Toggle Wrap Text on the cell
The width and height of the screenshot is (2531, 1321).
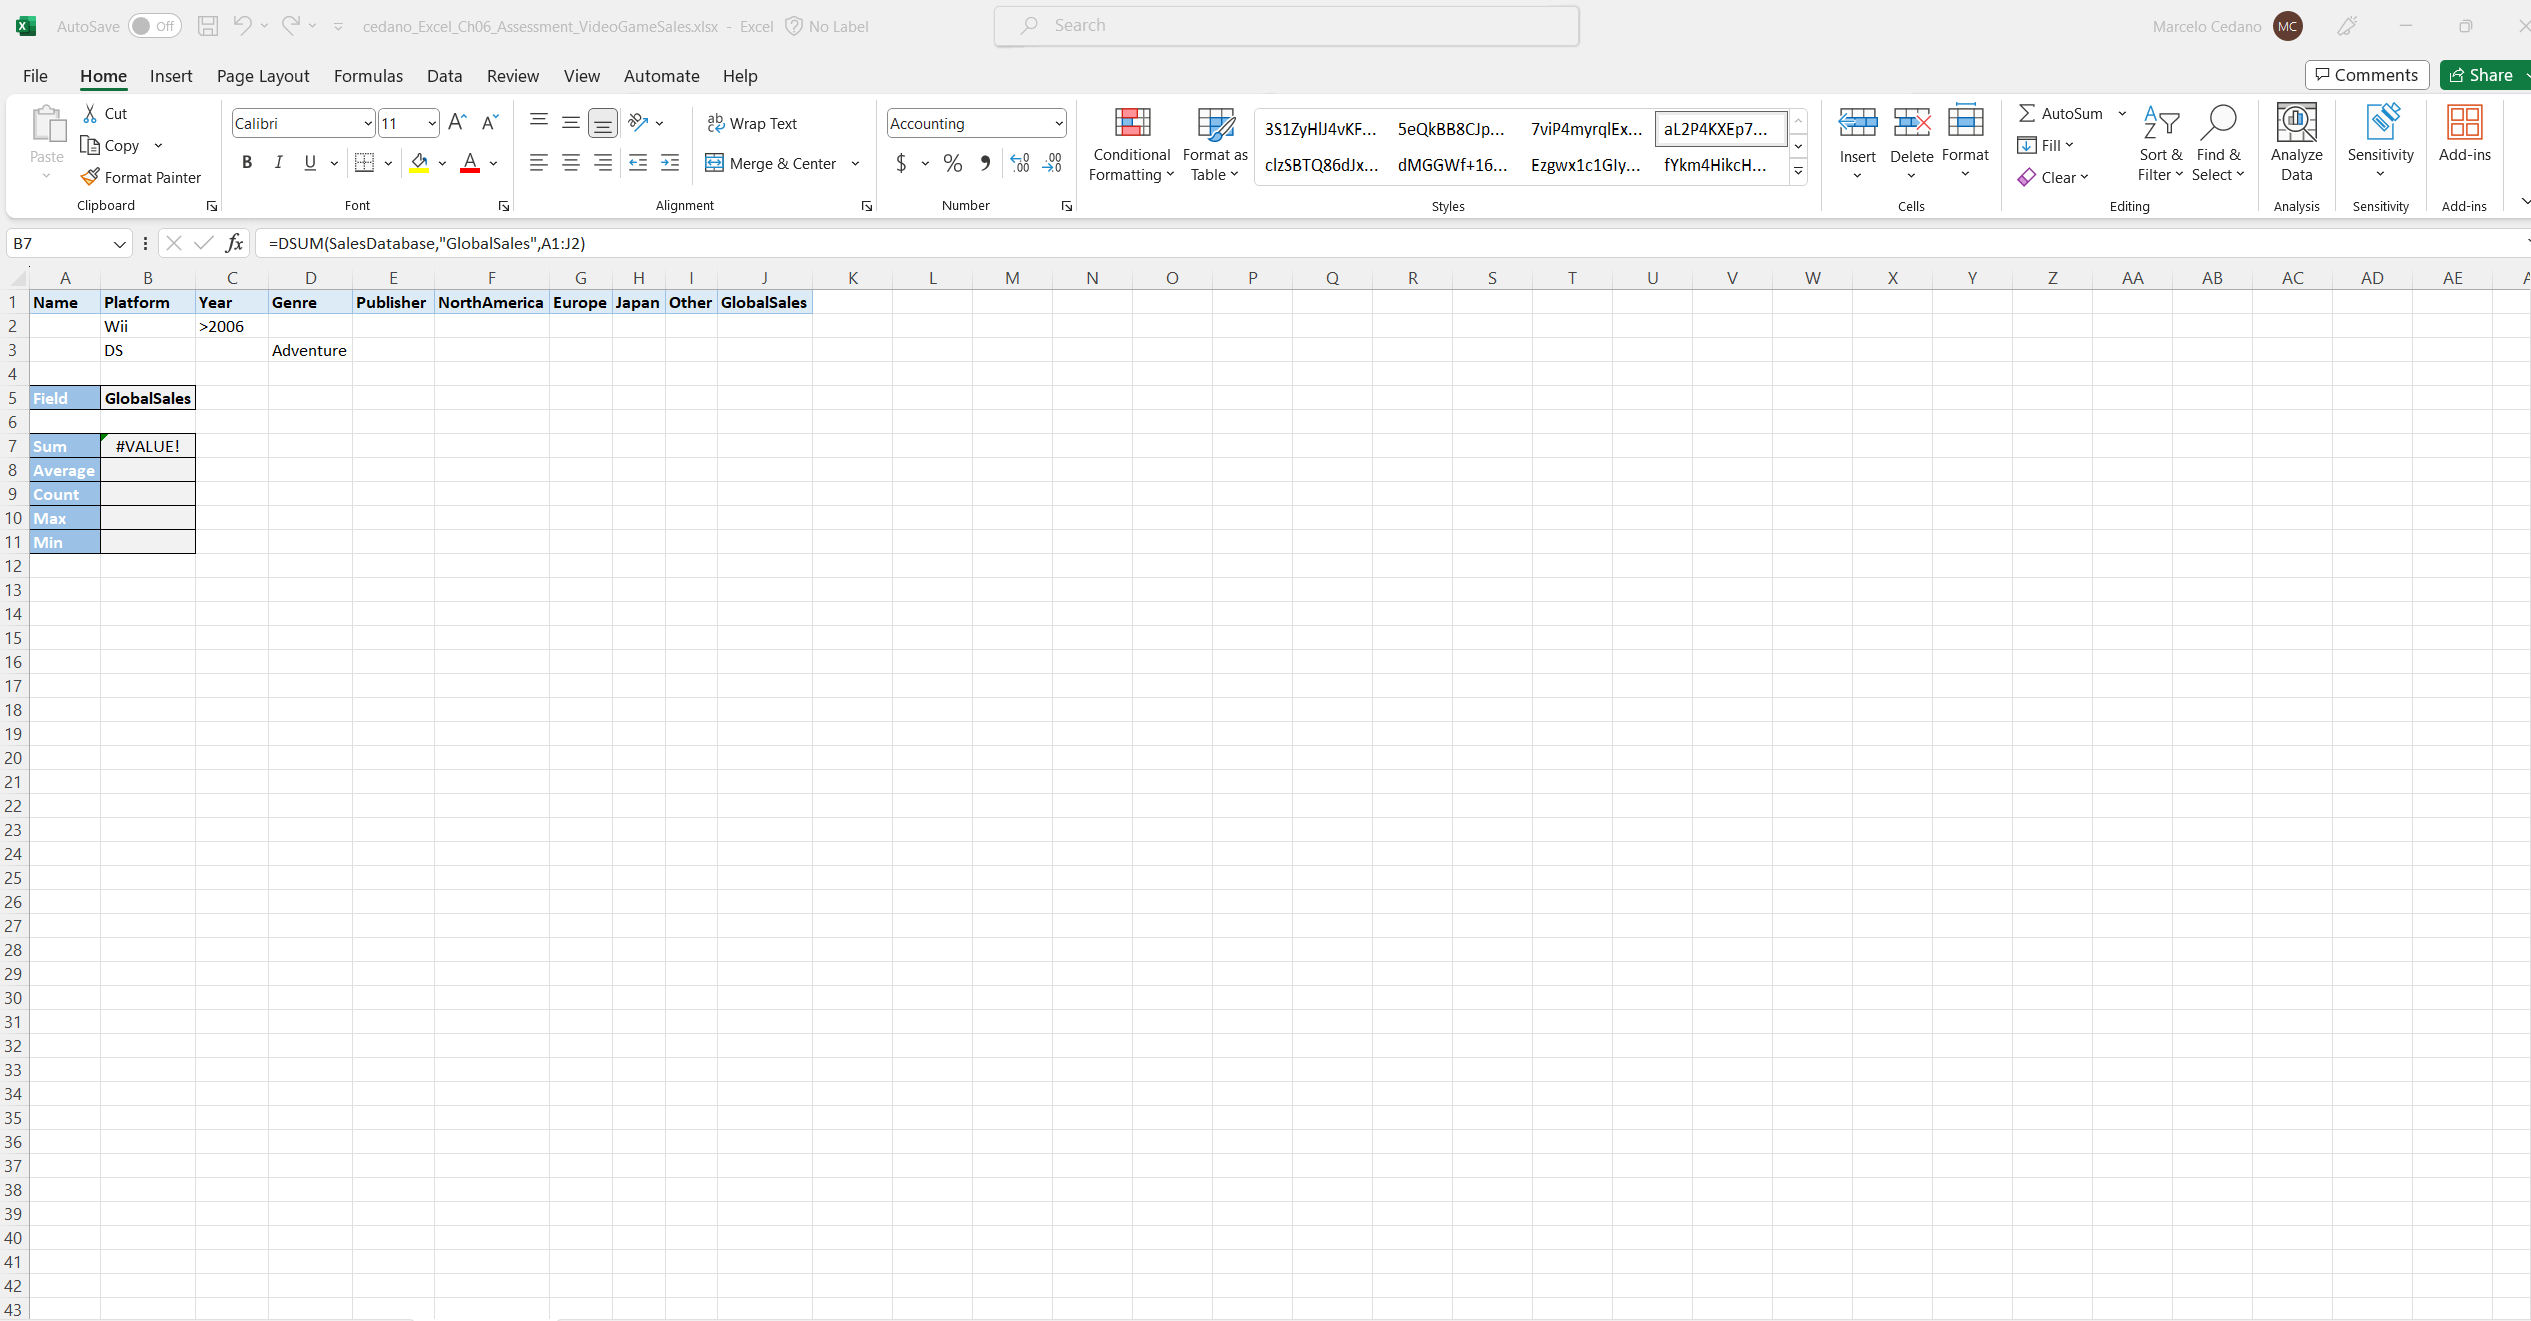752,123
